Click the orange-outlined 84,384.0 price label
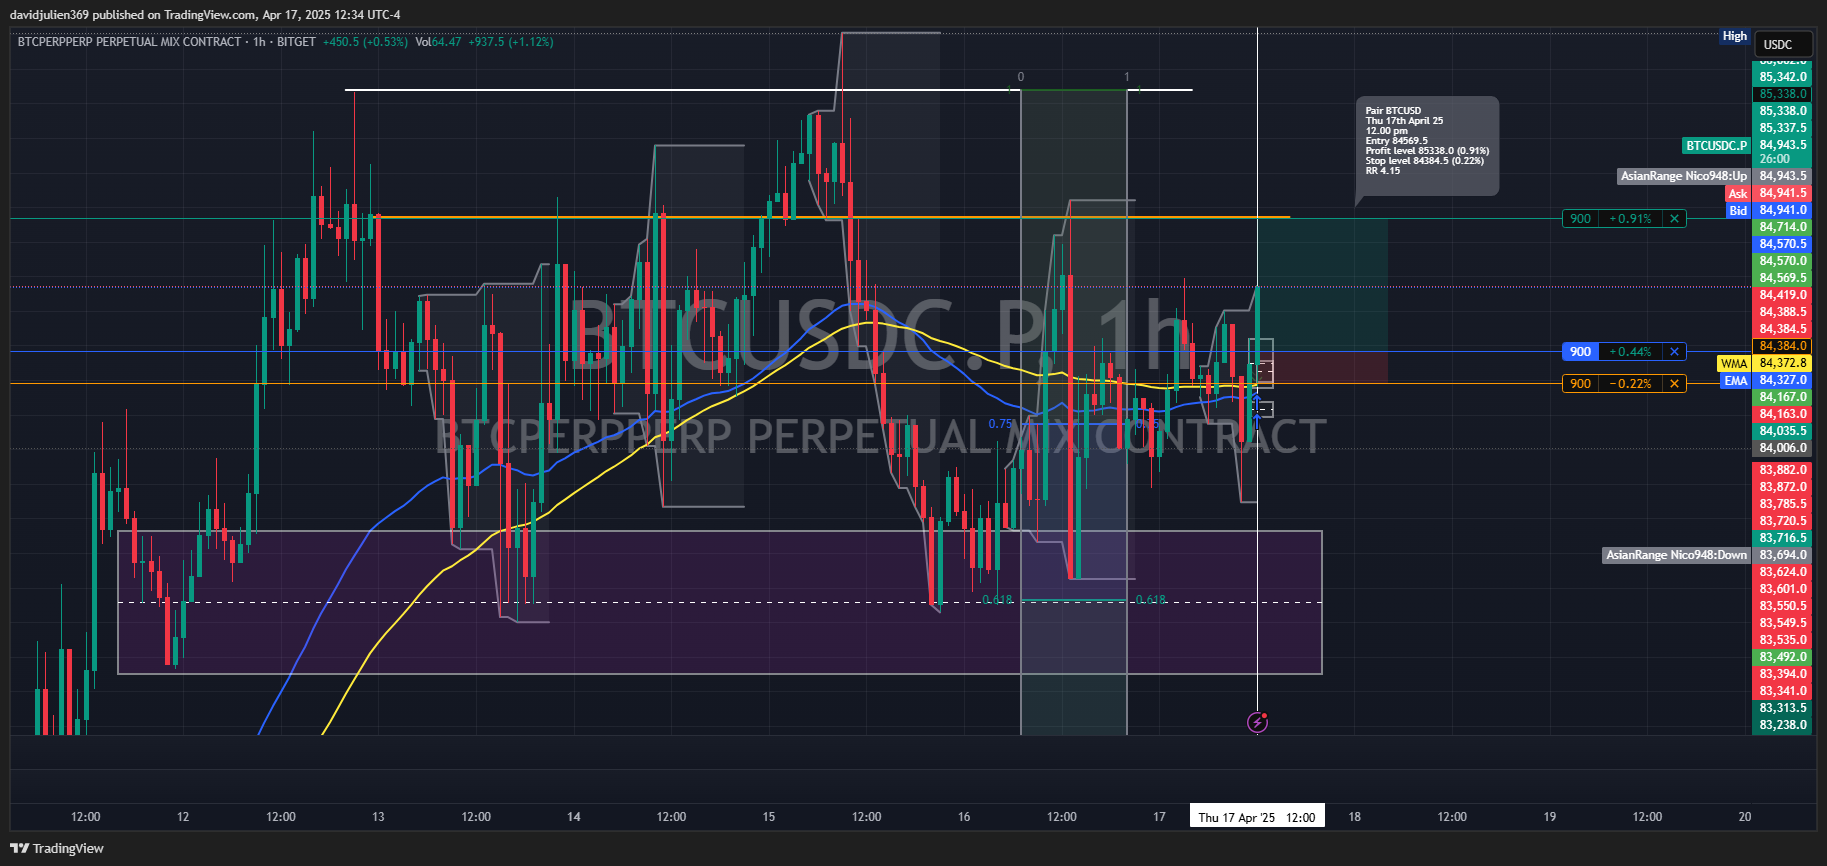 click(x=1783, y=346)
